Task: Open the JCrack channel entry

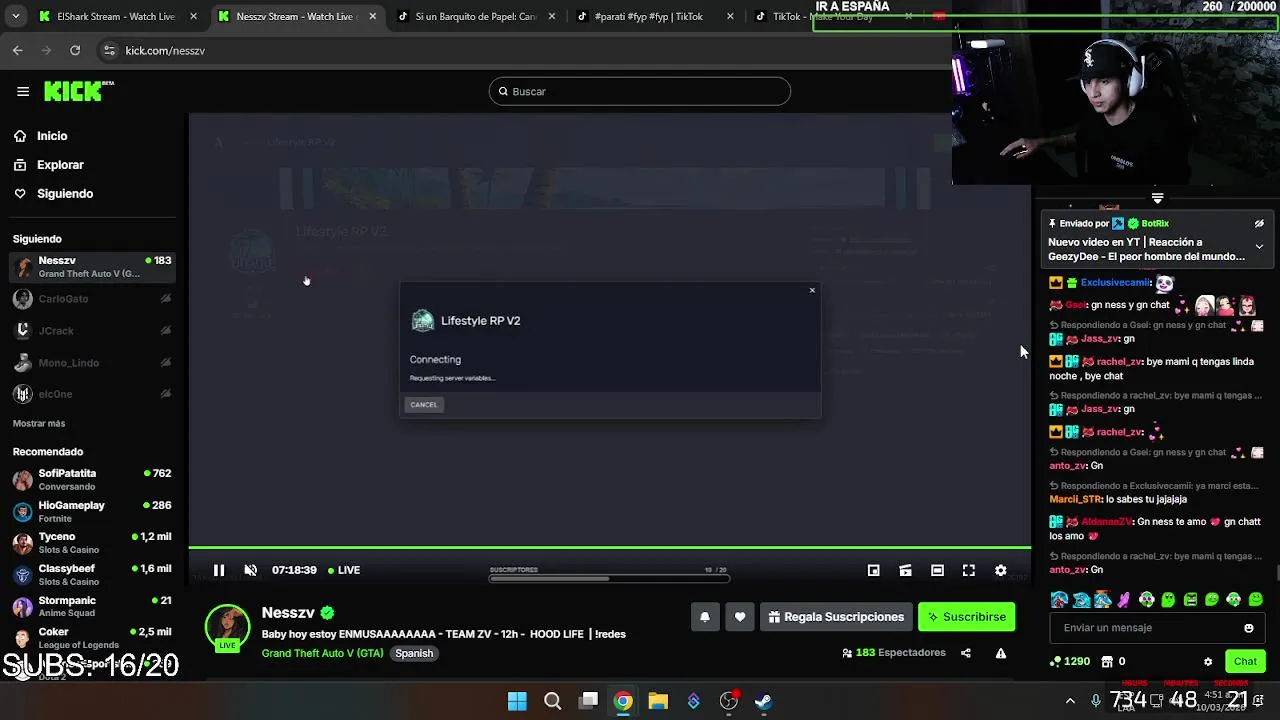Action: (92, 331)
